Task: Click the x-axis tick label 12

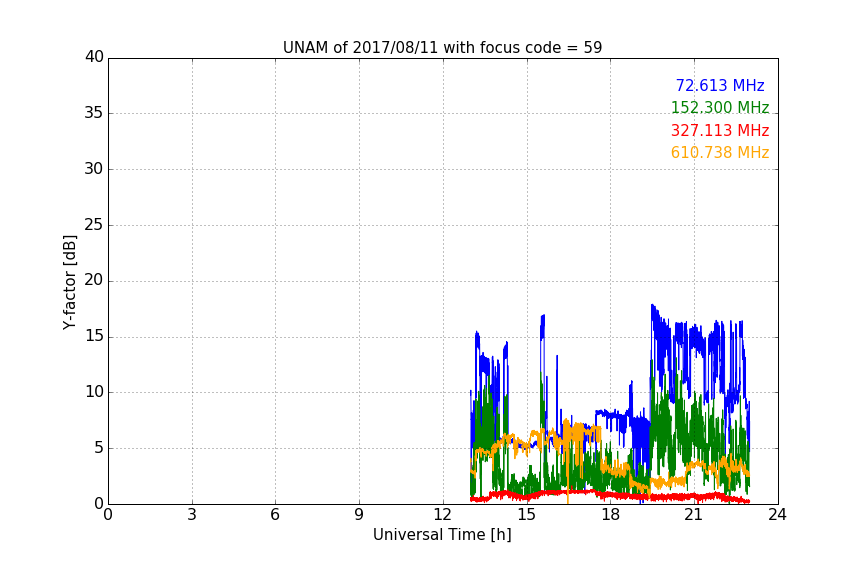Action: pyautogui.click(x=442, y=515)
